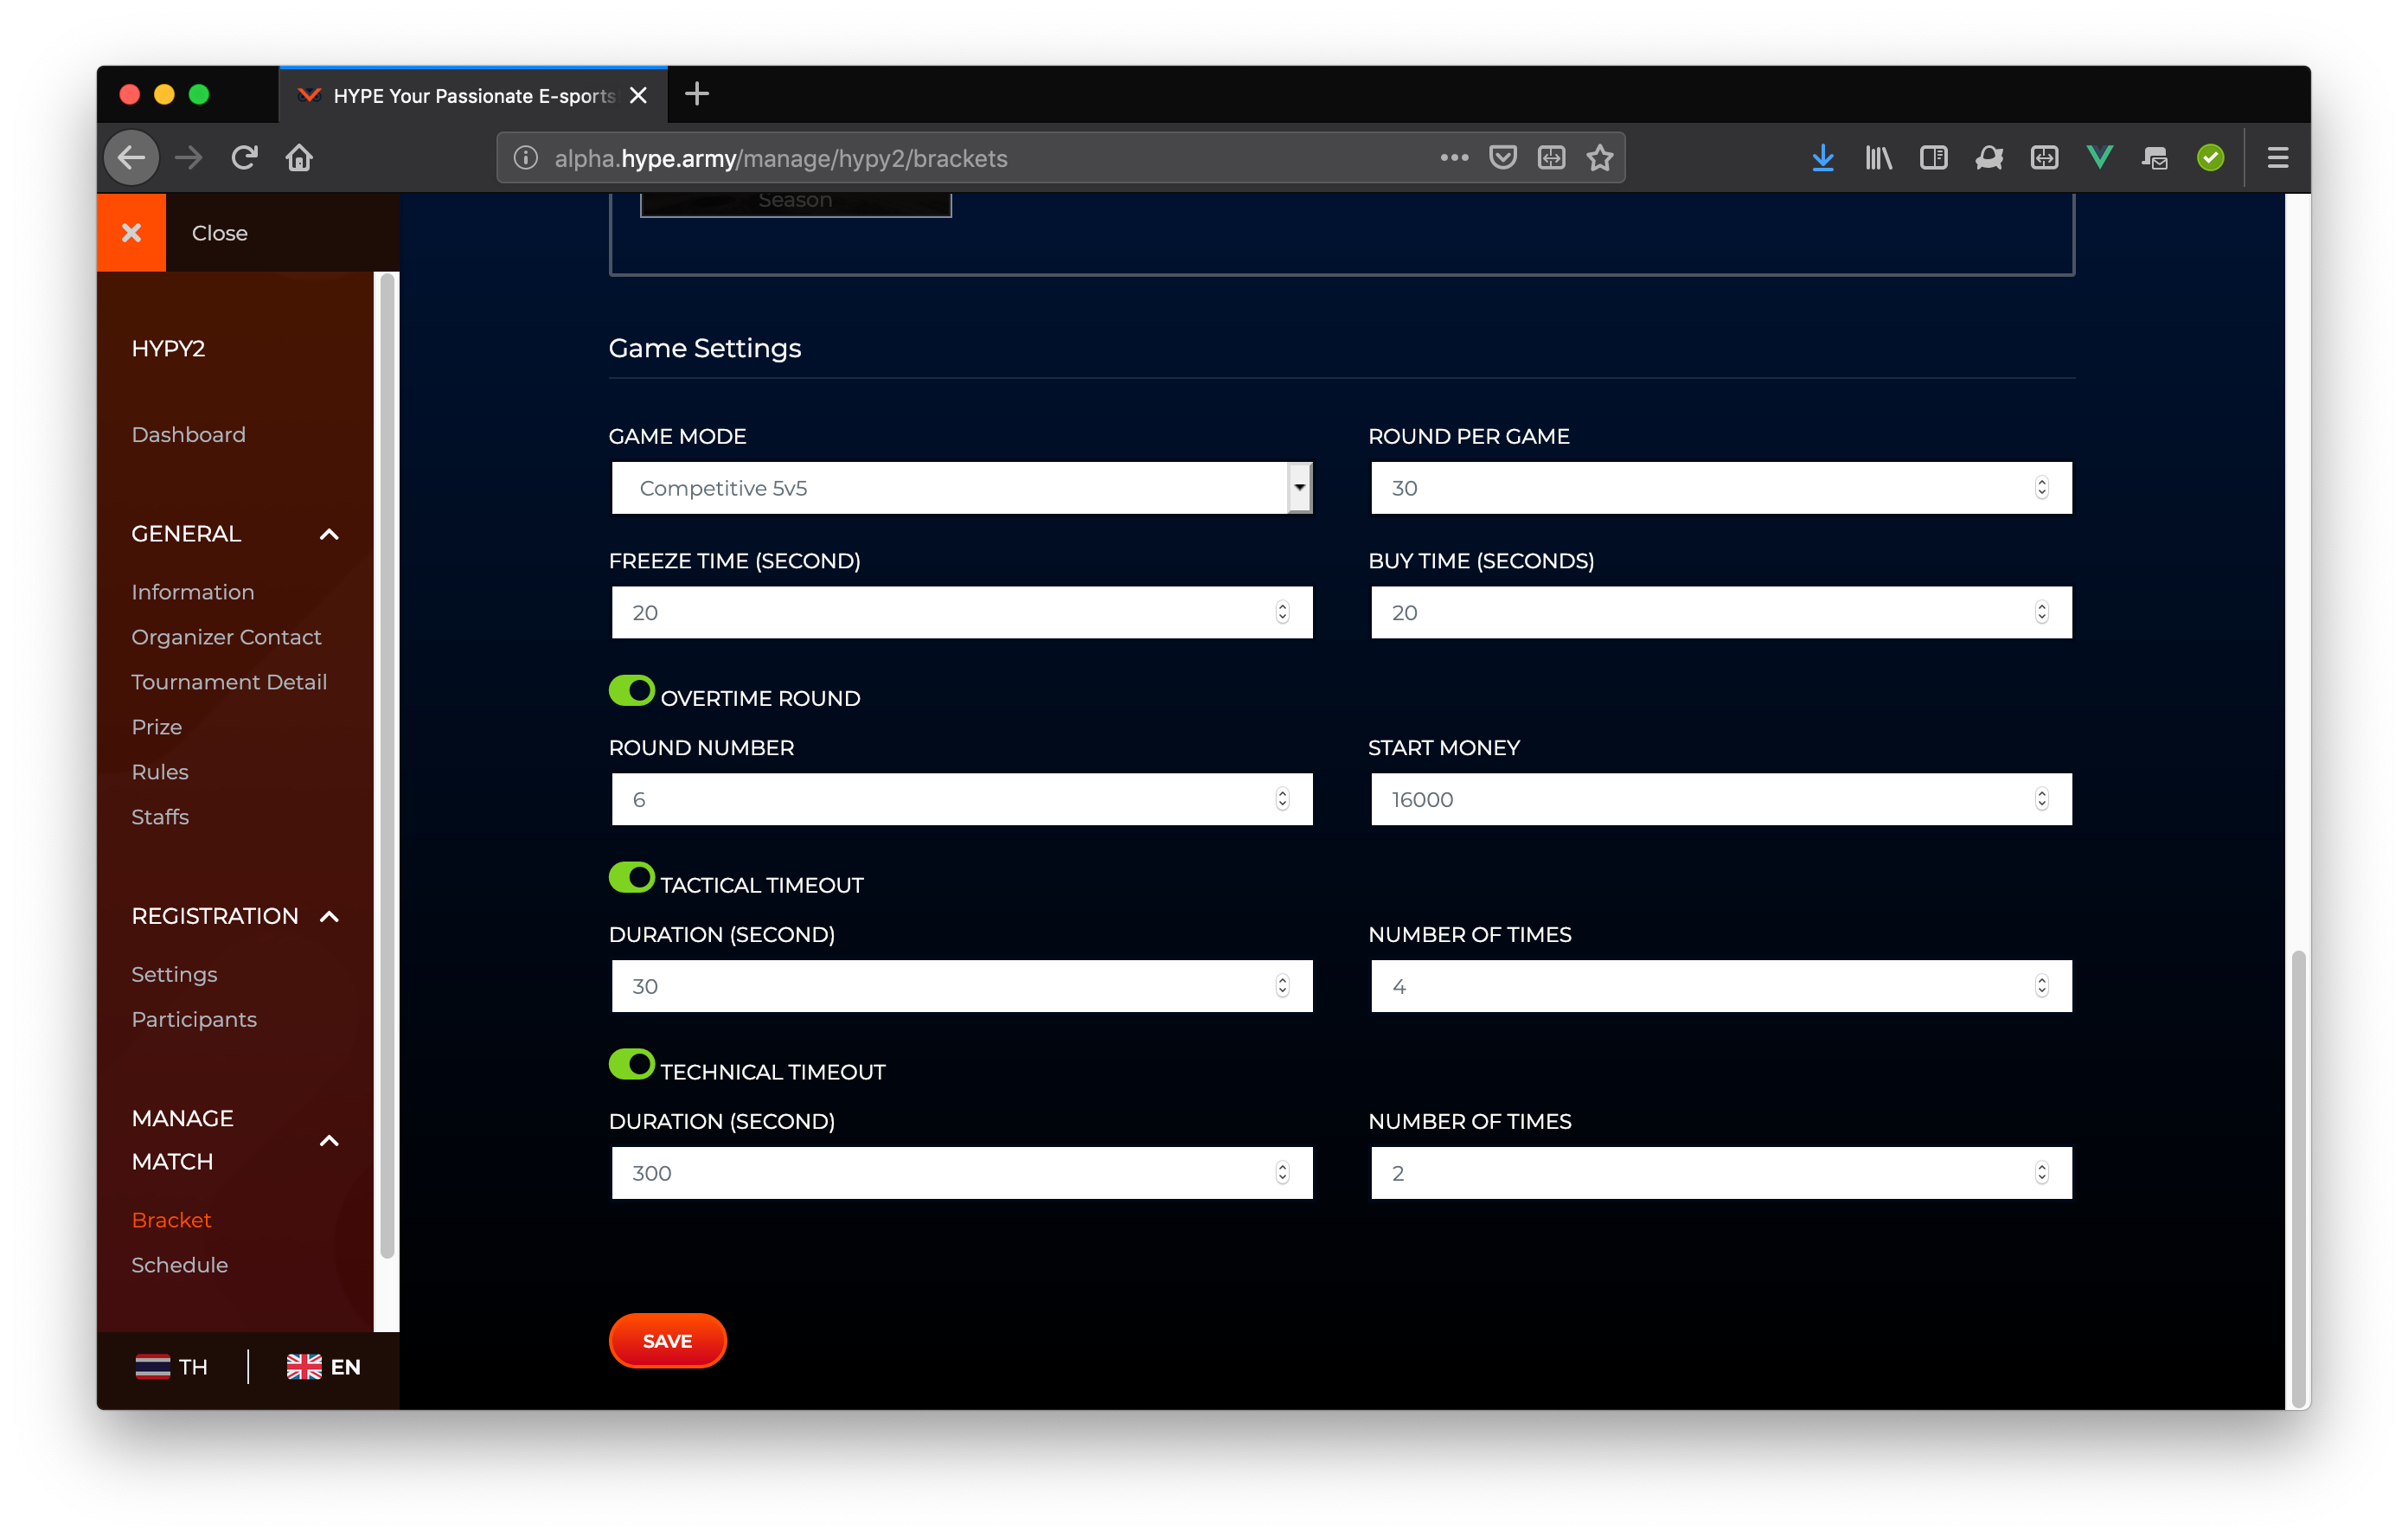Click the Vue devtools extension icon

tap(2099, 158)
